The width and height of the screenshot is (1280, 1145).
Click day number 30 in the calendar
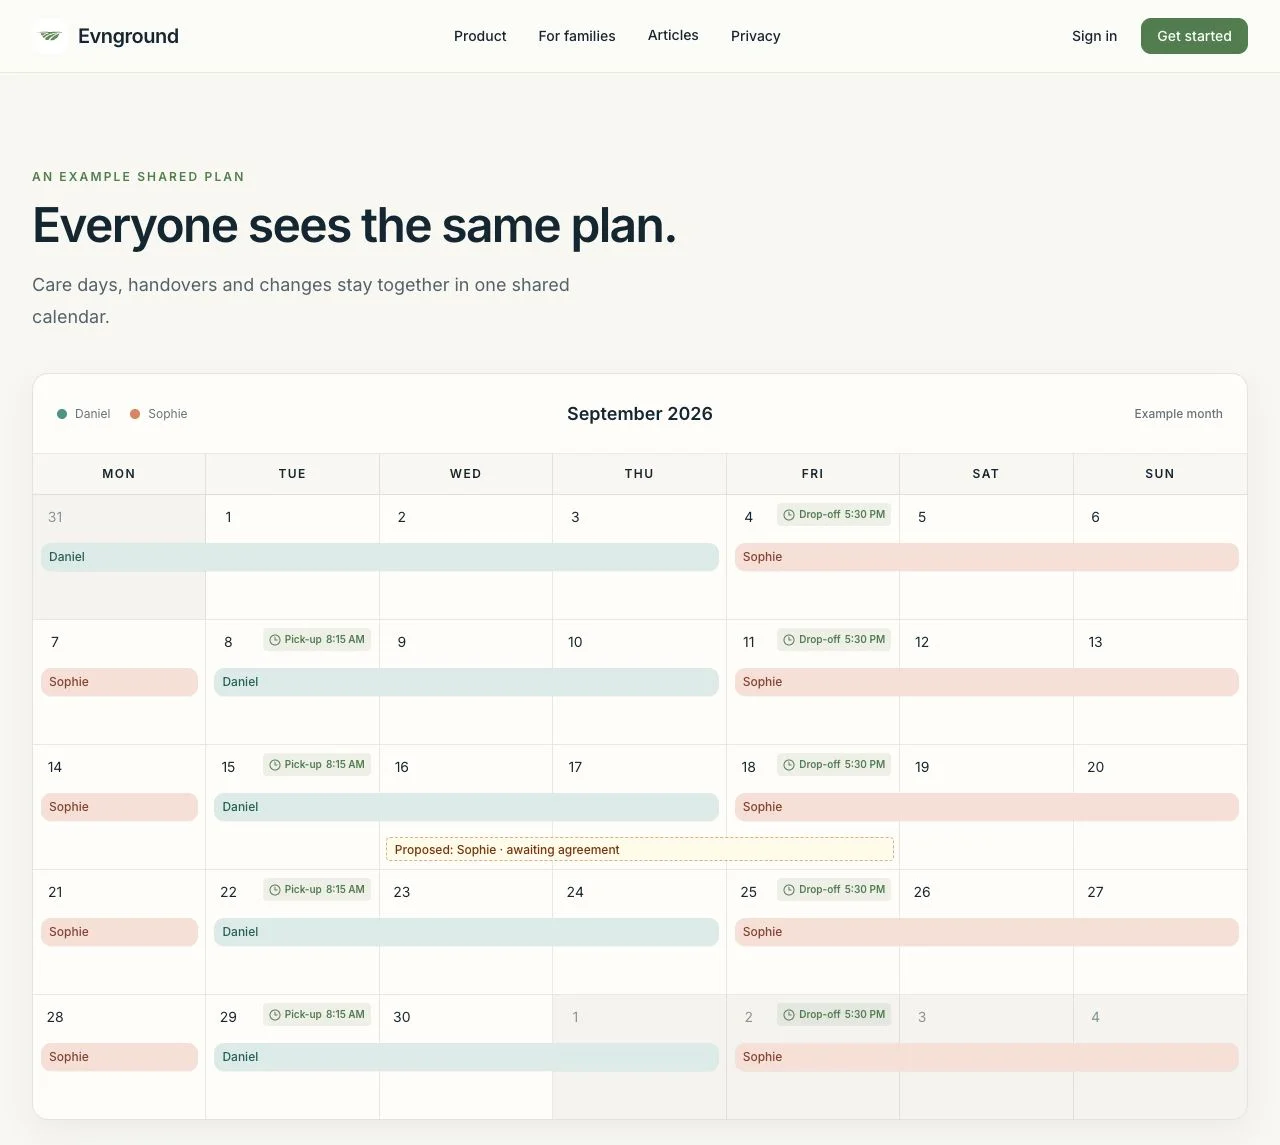pos(402,1017)
